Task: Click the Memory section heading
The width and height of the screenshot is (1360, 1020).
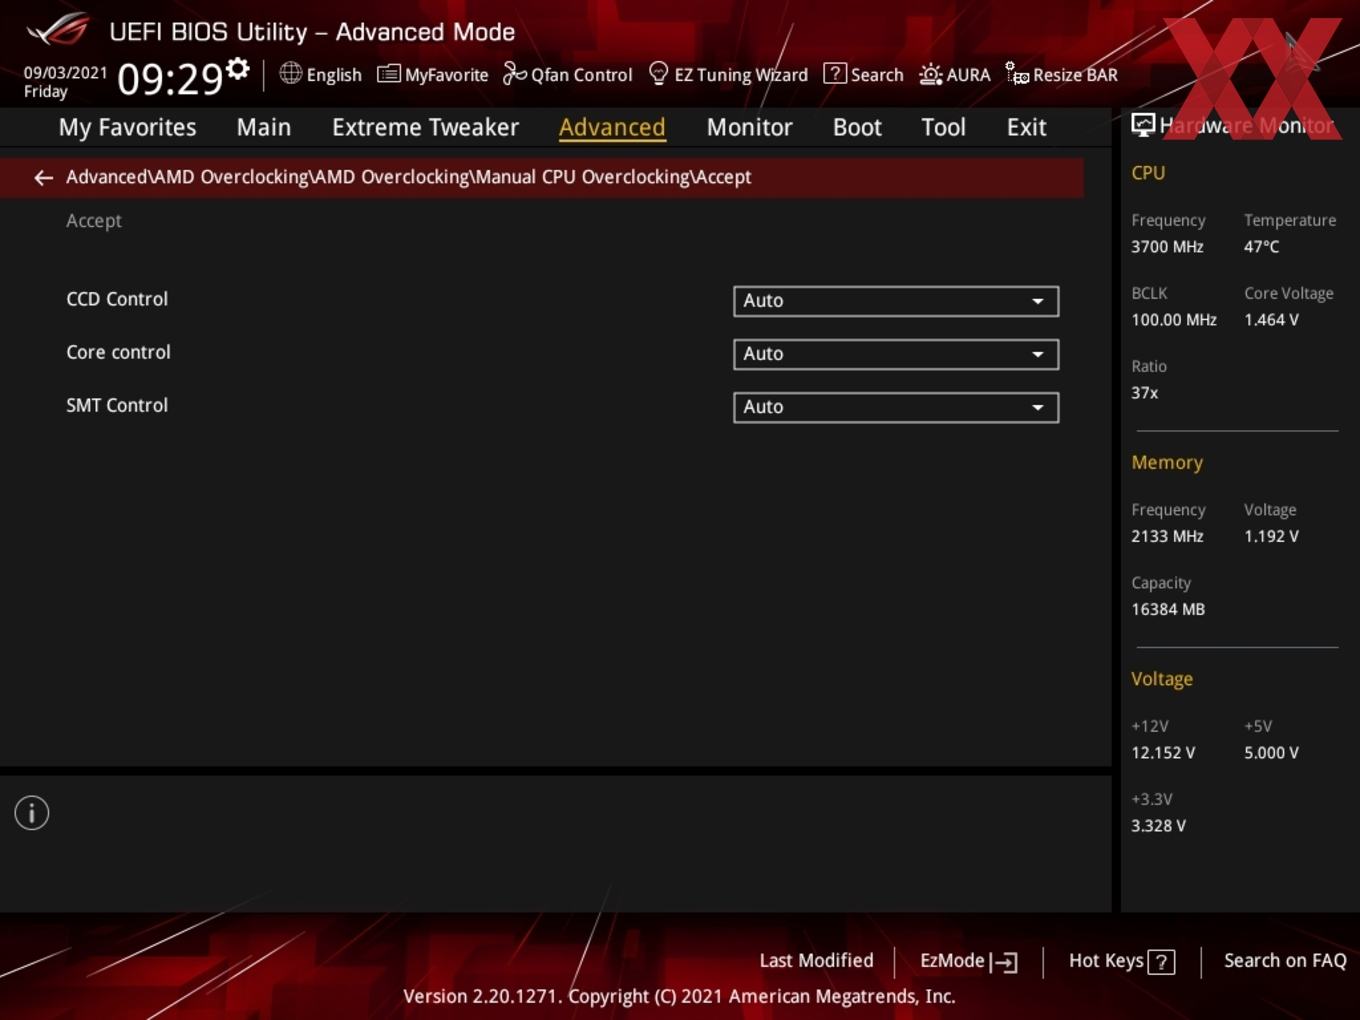Action: pos(1167,462)
